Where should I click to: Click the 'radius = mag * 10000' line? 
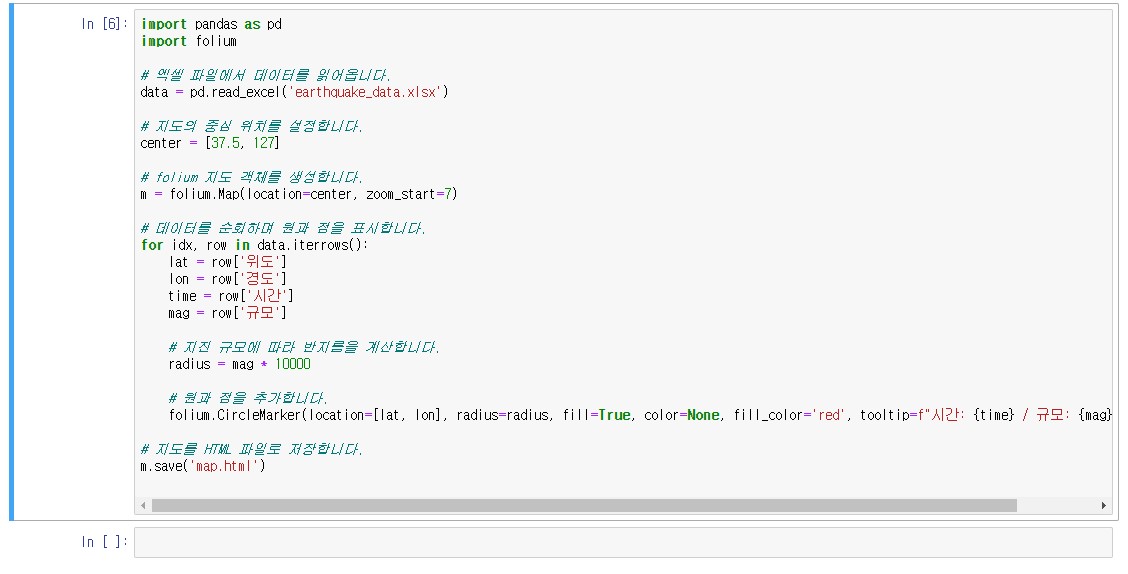click(x=240, y=364)
